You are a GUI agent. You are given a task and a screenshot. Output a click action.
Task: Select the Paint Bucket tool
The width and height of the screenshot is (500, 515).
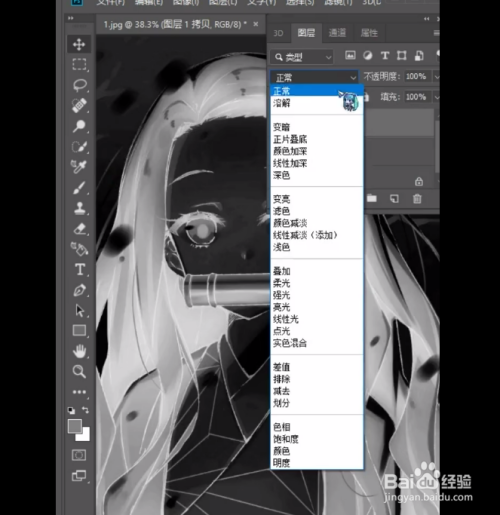click(79, 249)
